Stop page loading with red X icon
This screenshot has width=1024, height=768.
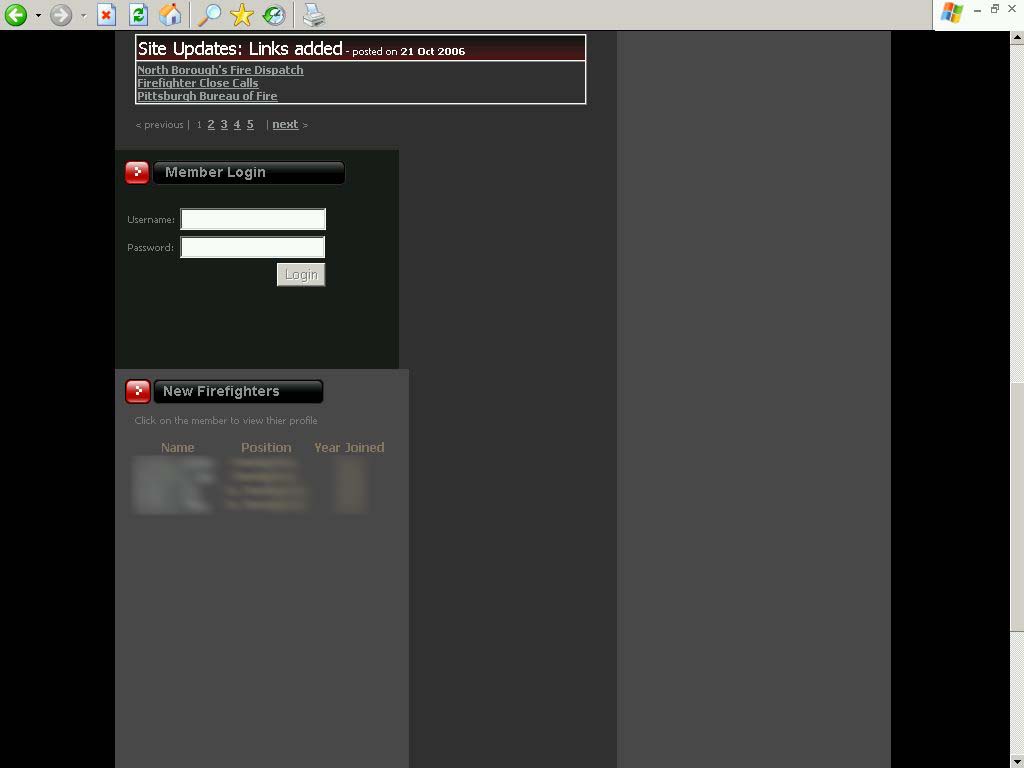[106, 15]
